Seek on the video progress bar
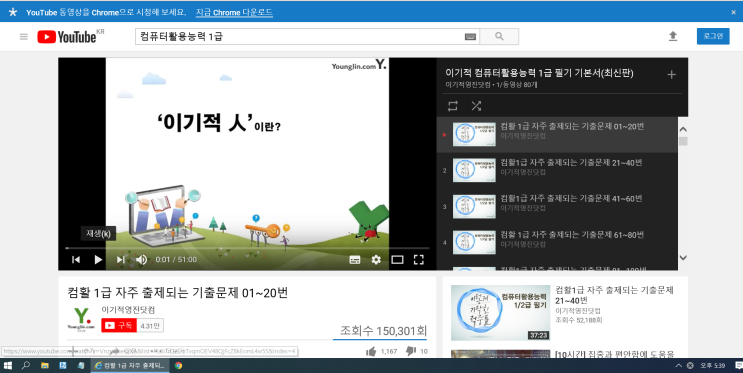The width and height of the screenshot is (743, 373). (x=247, y=248)
